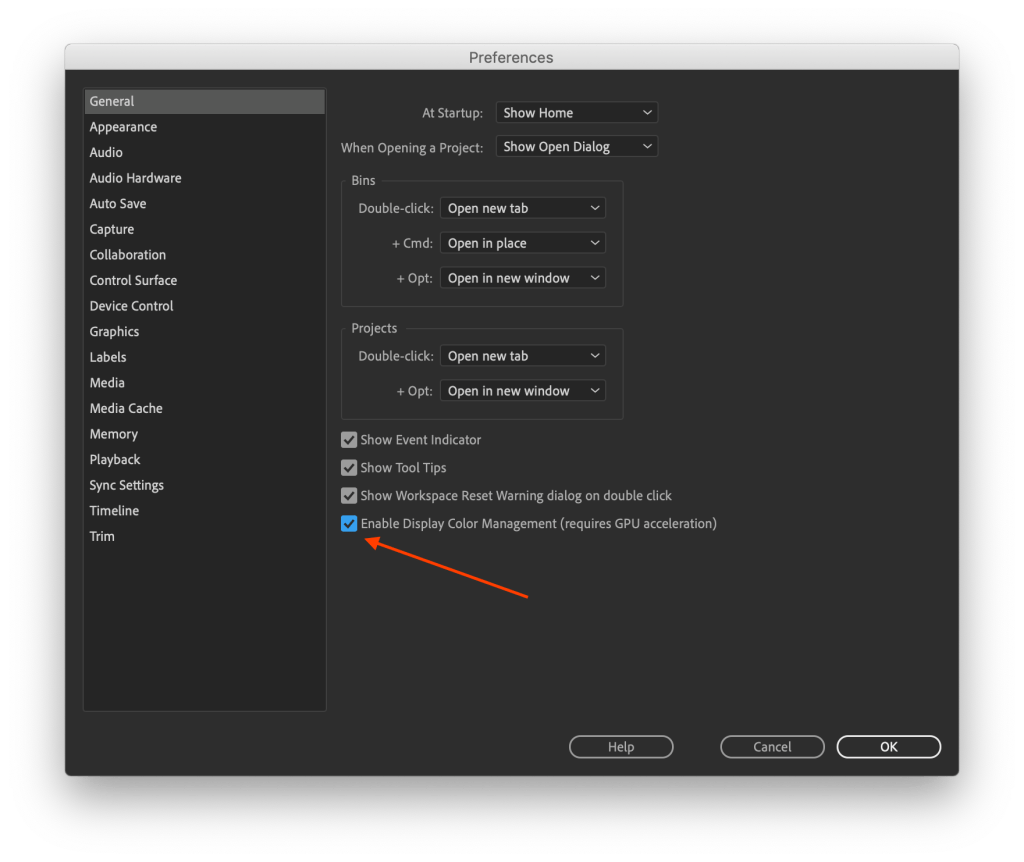
Task: Open Projects Double-click dropdown
Action: [522, 357]
